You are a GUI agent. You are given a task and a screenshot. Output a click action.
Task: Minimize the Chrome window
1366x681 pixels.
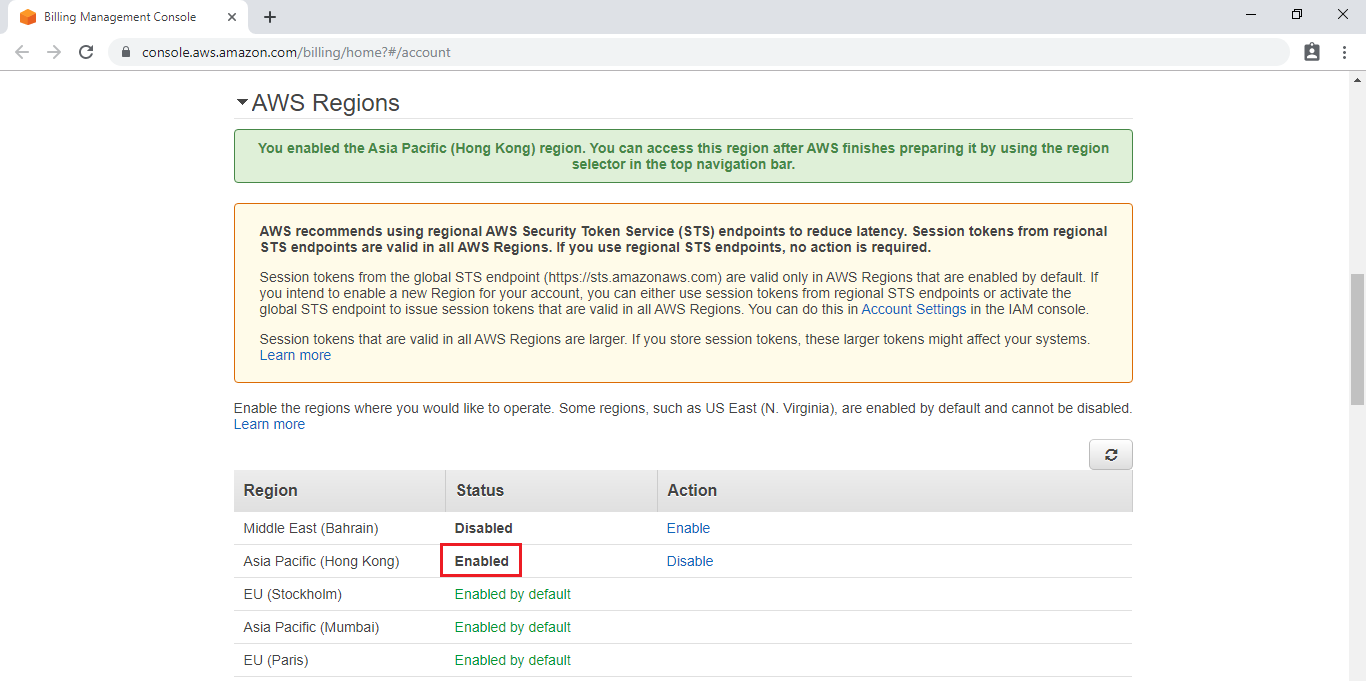[1252, 14]
